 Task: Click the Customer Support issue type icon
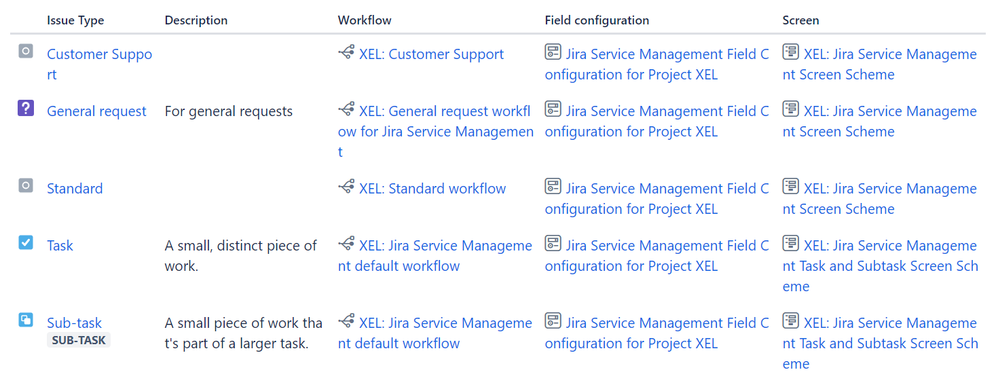click(25, 52)
